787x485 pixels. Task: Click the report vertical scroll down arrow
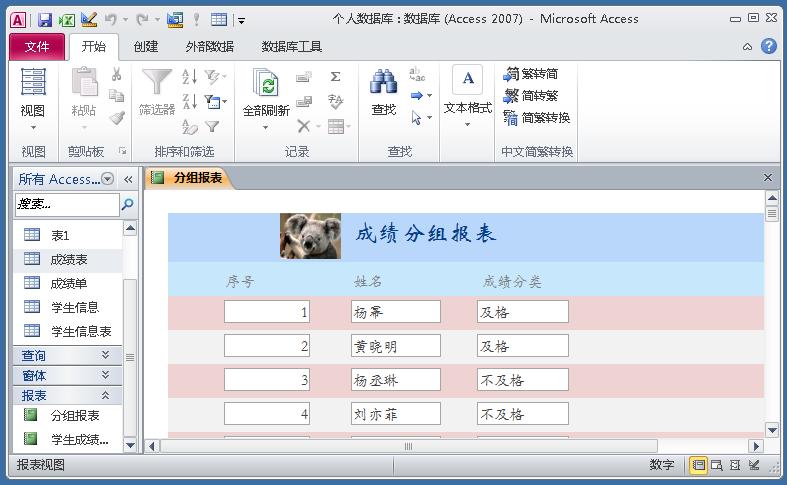[x=772, y=430]
